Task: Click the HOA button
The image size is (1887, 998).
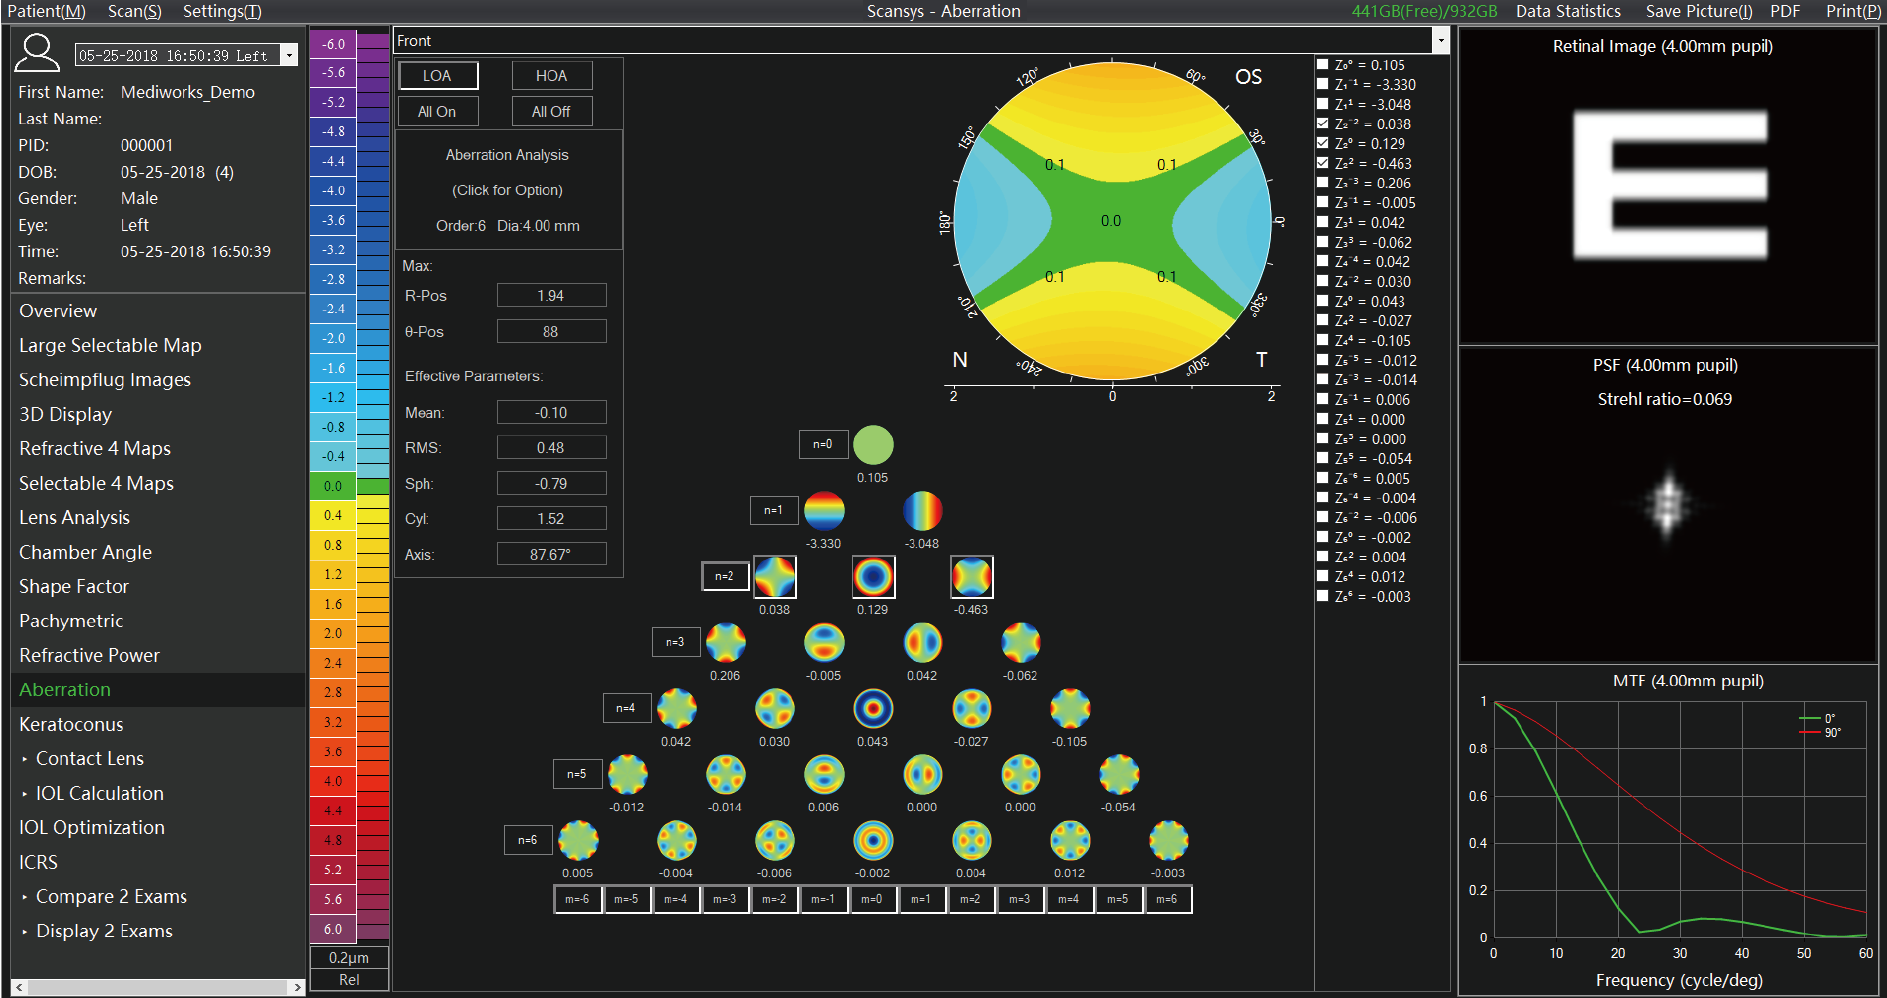Action: pos(552,76)
